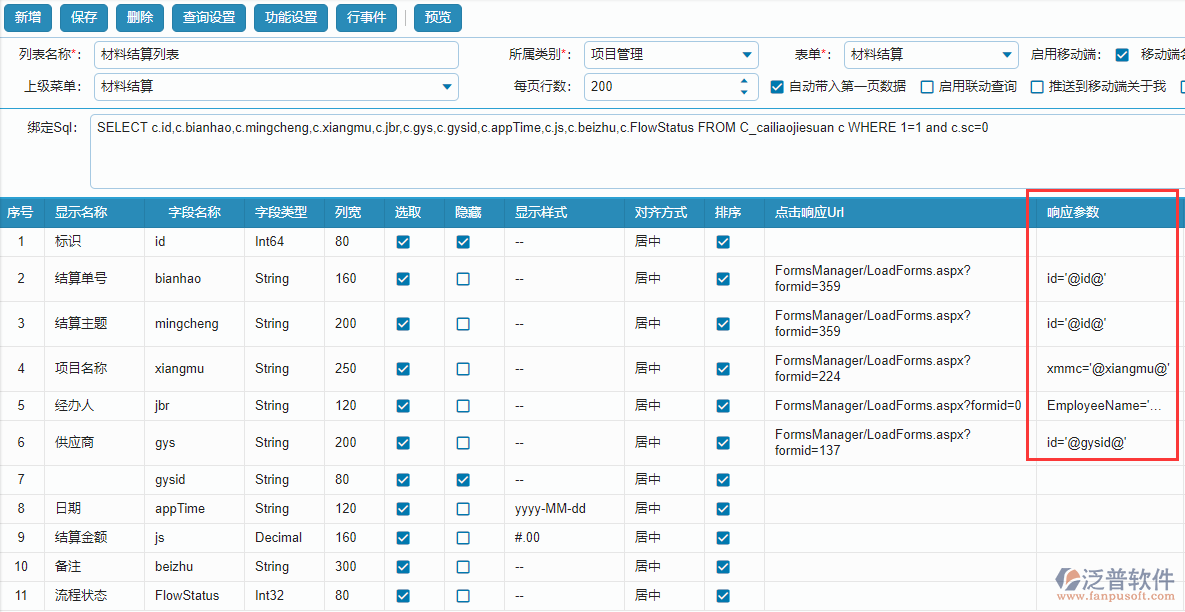
Task: Open the 所属类别 category dropdown
Action: pos(745,55)
